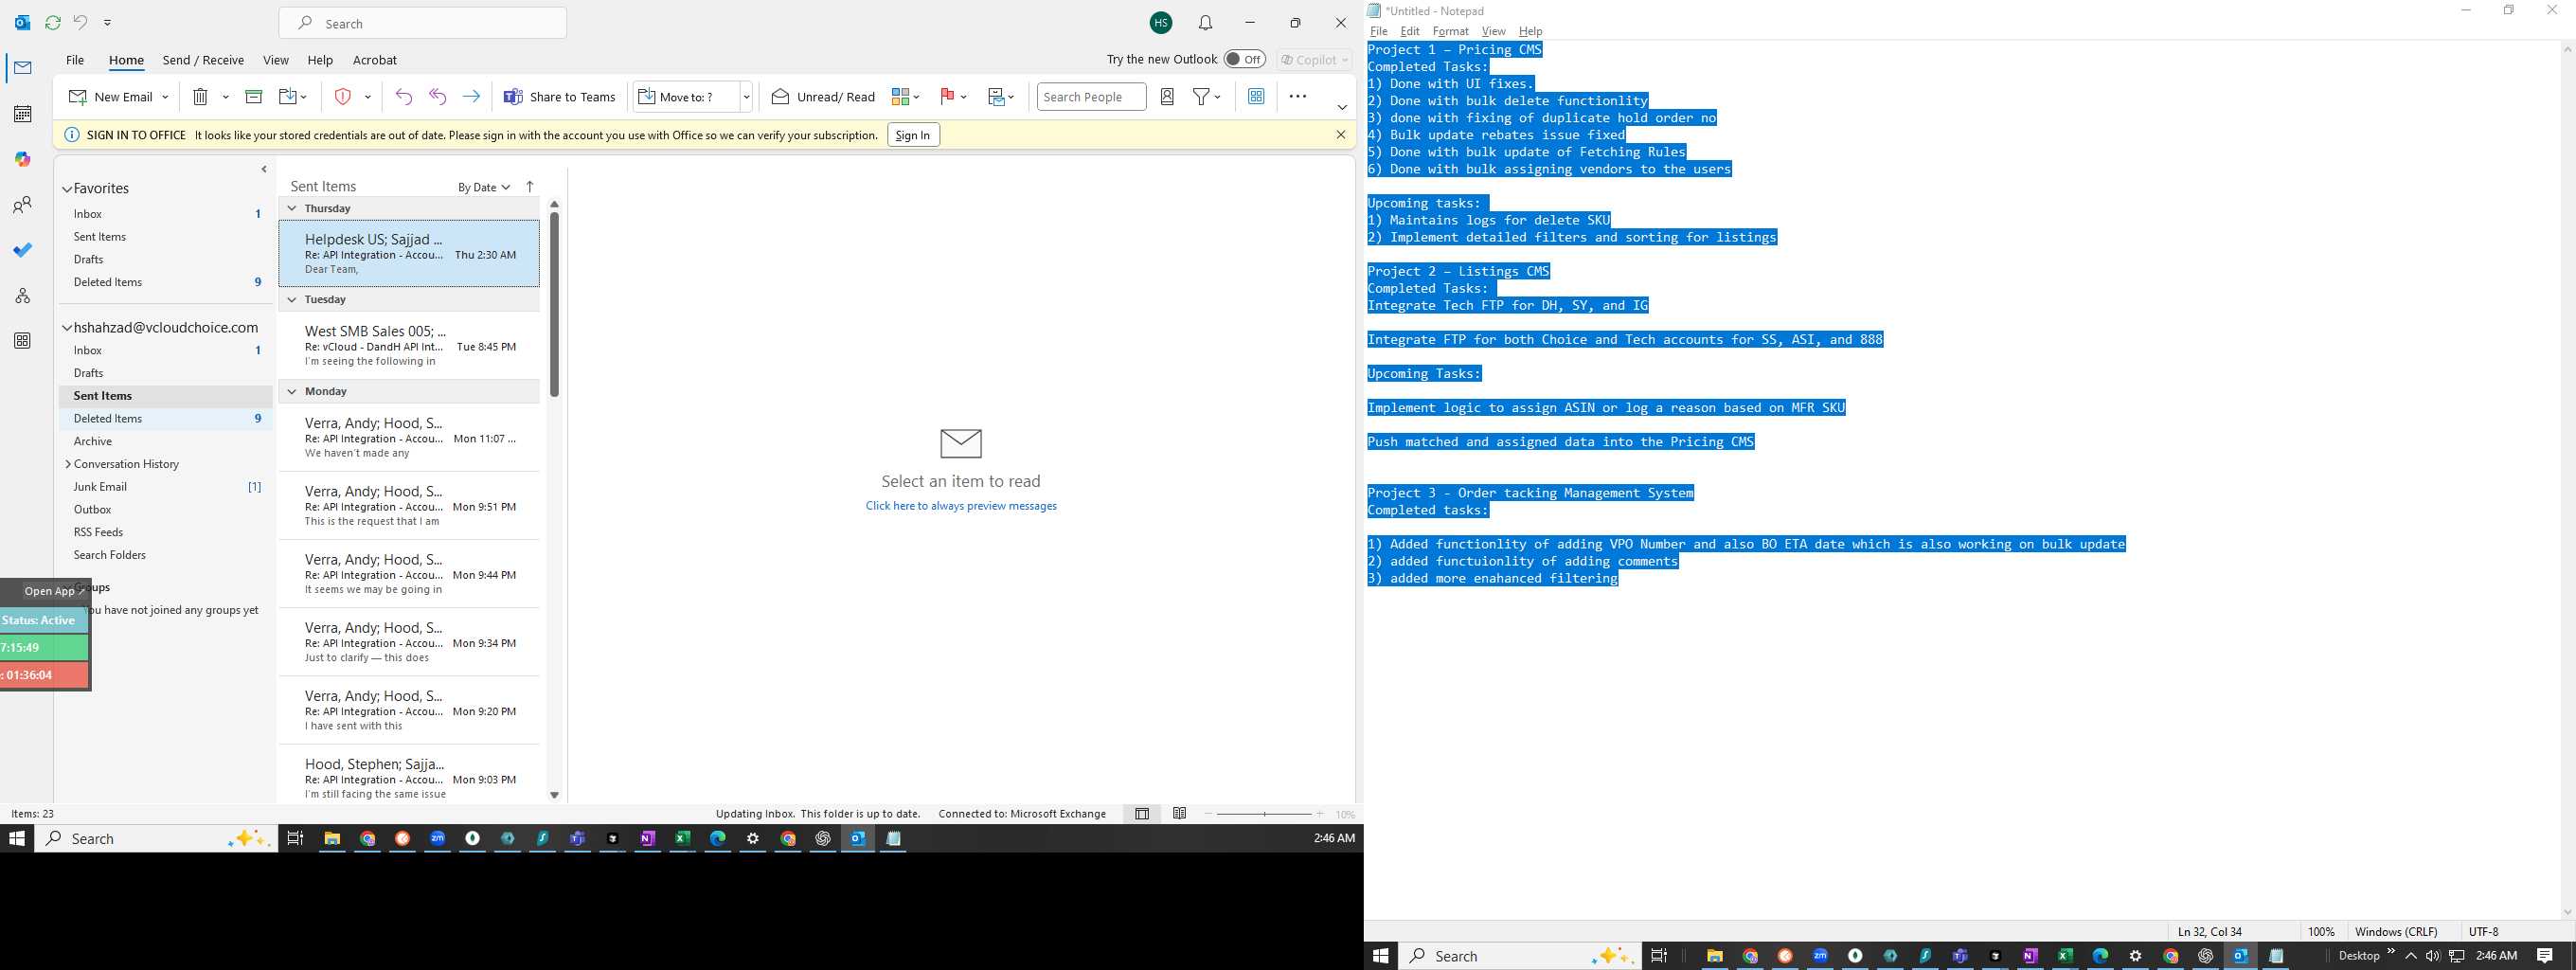The width and height of the screenshot is (2576, 970).
Task: Click the Archive icon in Outlook ribbon
Action: coord(254,97)
